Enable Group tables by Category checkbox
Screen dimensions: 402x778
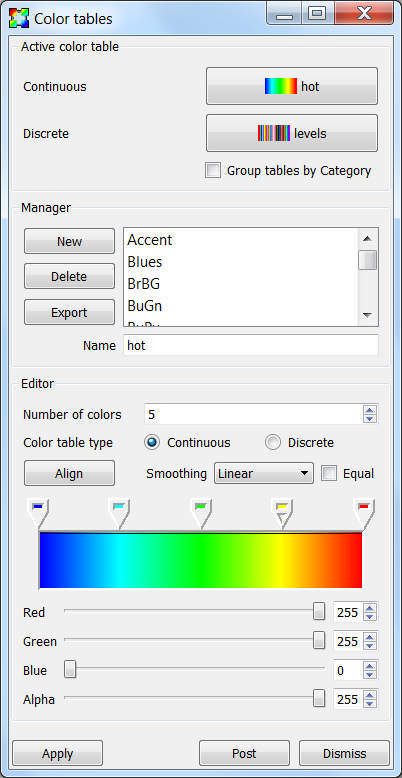pyautogui.click(x=213, y=171)
